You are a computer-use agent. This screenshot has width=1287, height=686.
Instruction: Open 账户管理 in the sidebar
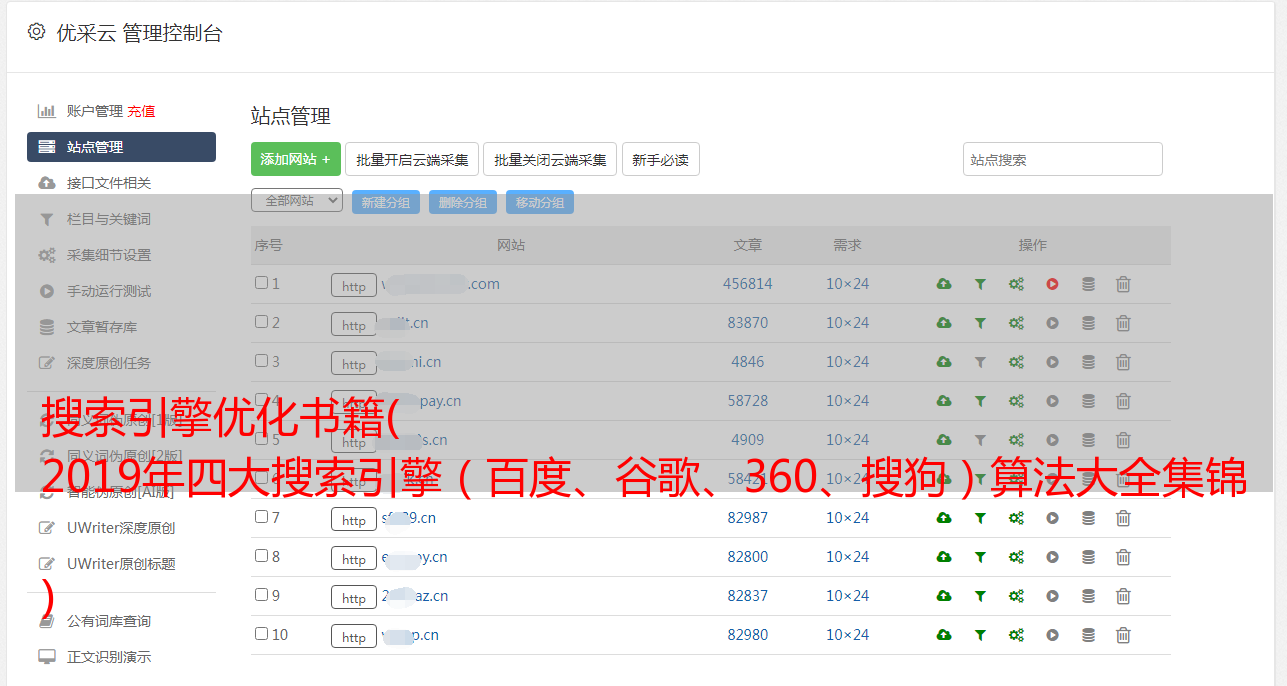pos(95,111)
